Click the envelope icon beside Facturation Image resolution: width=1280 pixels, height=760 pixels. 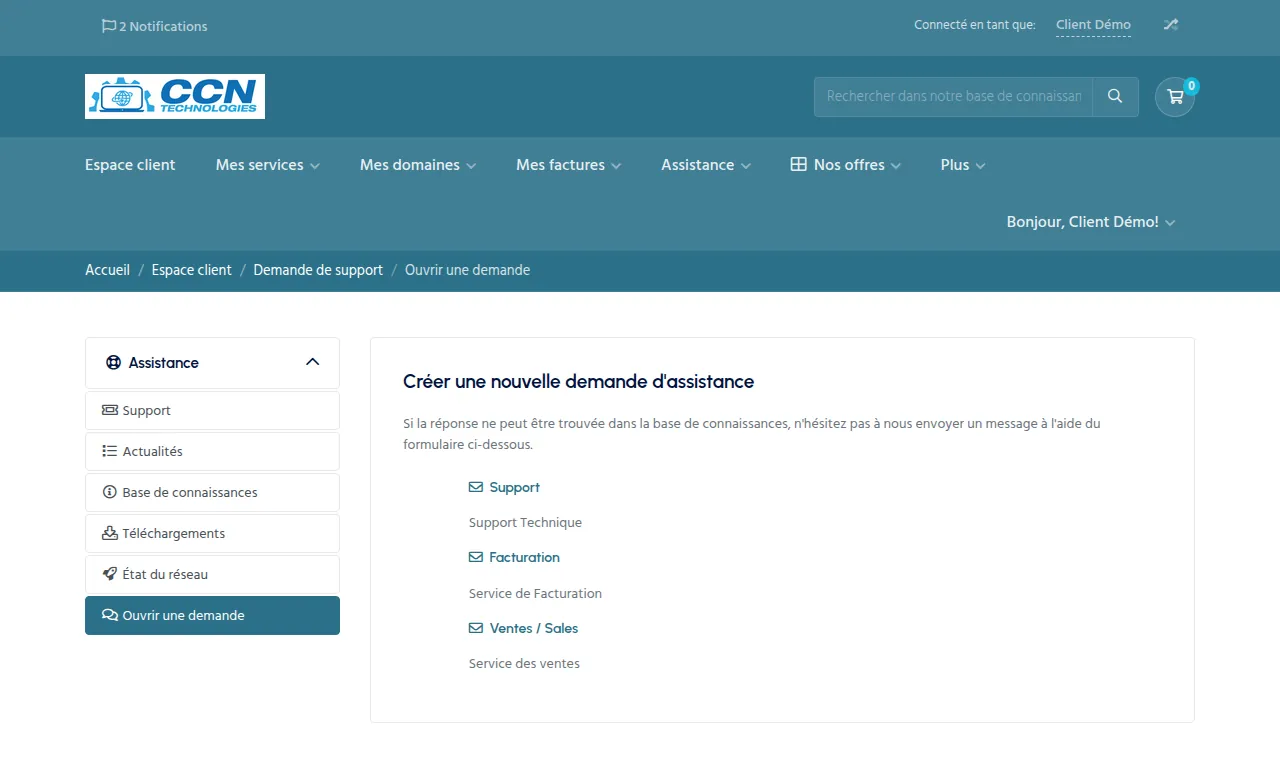tap(476, 558)
